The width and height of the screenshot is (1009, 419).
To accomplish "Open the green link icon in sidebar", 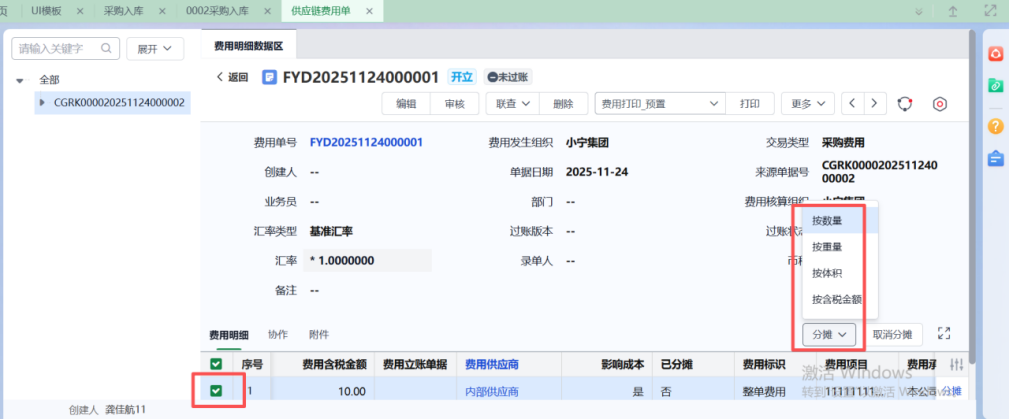I will [995, 86].
